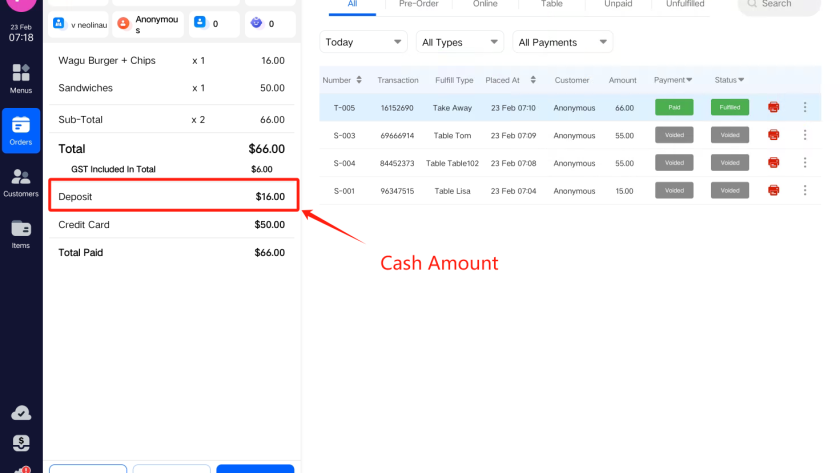This screenshot has width=840, height=473.
Task: Select the Unfulfilled orders tab
Action: (685, 5)
